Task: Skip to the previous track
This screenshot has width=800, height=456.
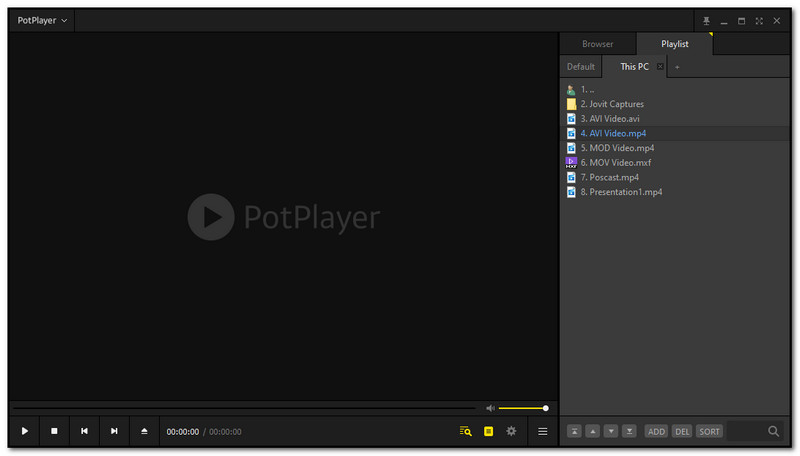Action: (84, 431)
